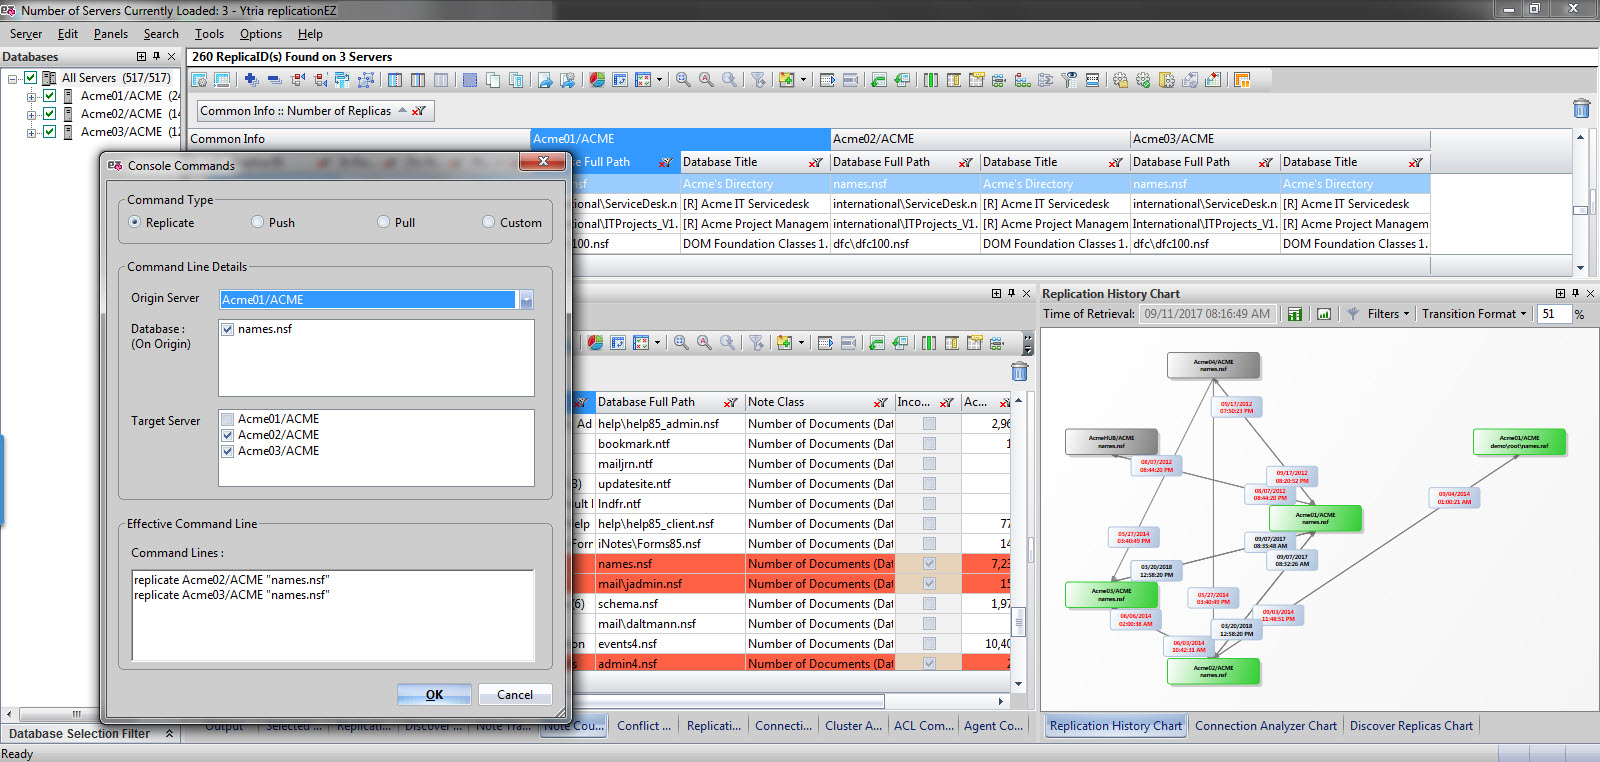1600x762 pixels.
Task: Click the blue export arrow icon in top toolbar
Action: pos(545,80)
